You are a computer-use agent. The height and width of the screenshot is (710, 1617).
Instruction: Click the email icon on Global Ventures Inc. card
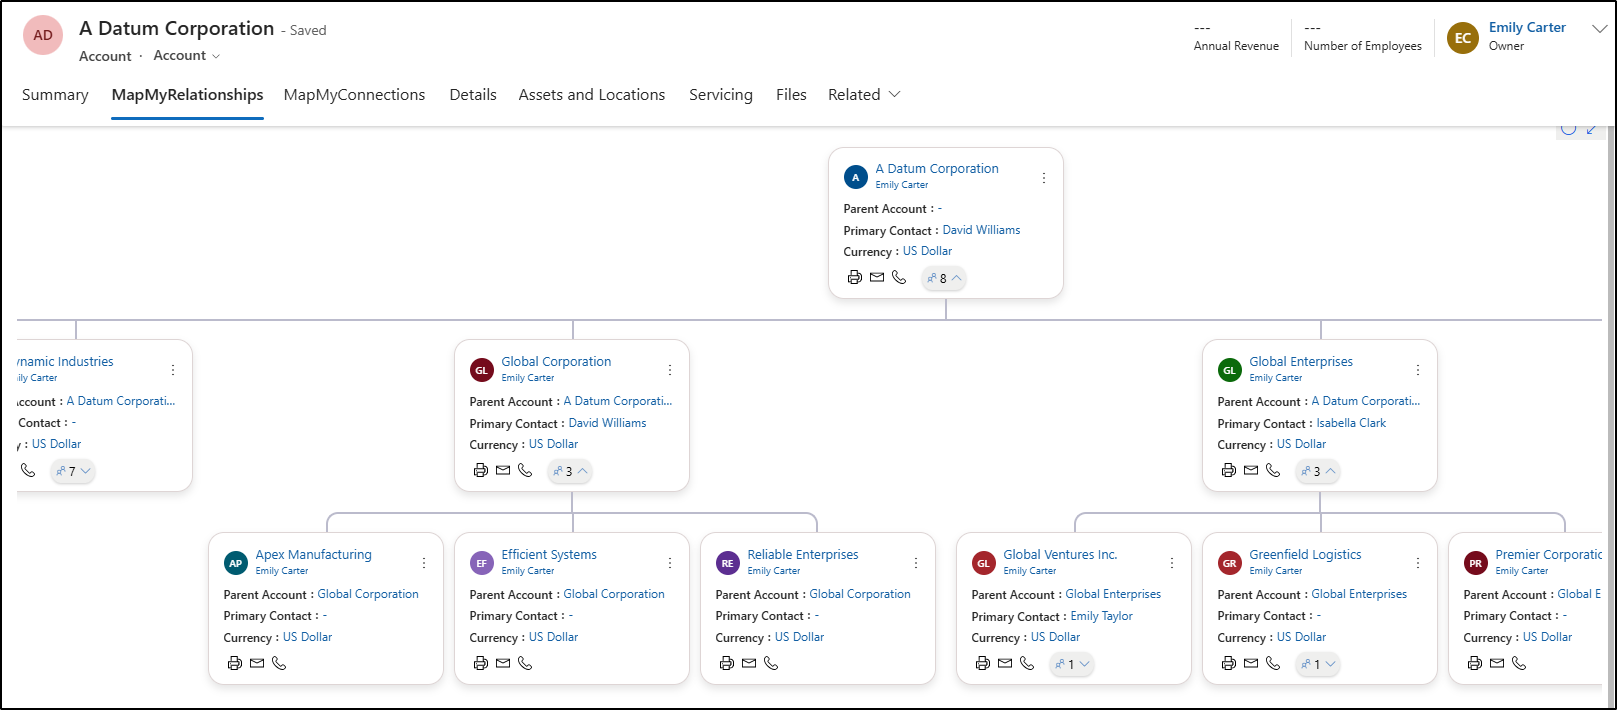(1005, 663)
